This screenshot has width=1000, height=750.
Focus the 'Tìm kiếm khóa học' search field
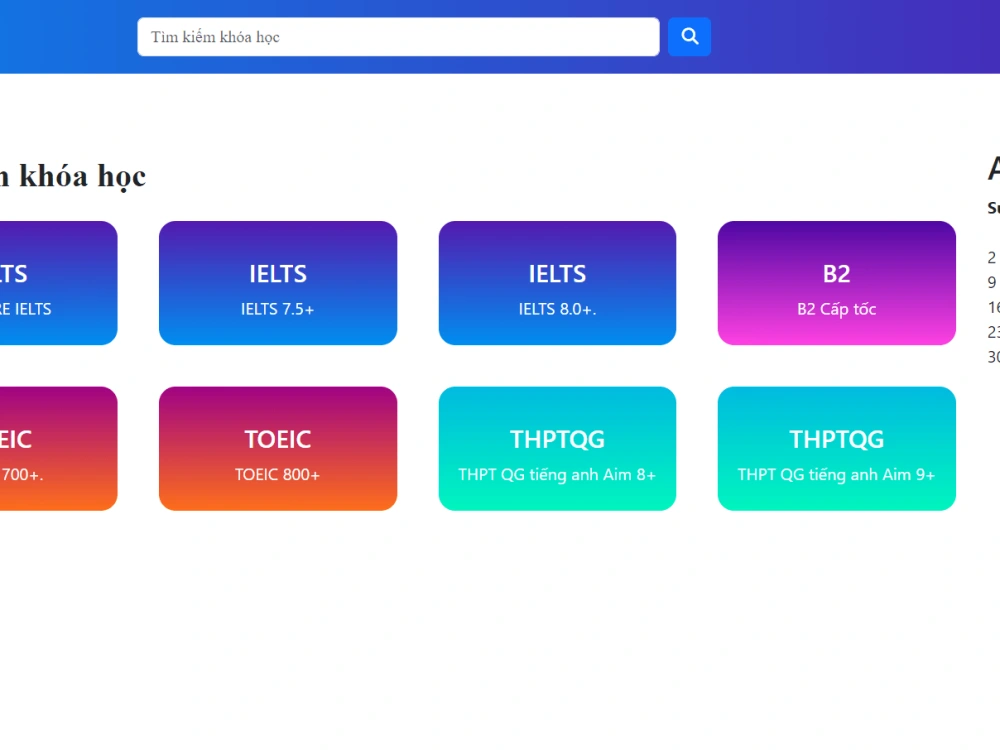[x=398, y=36]
